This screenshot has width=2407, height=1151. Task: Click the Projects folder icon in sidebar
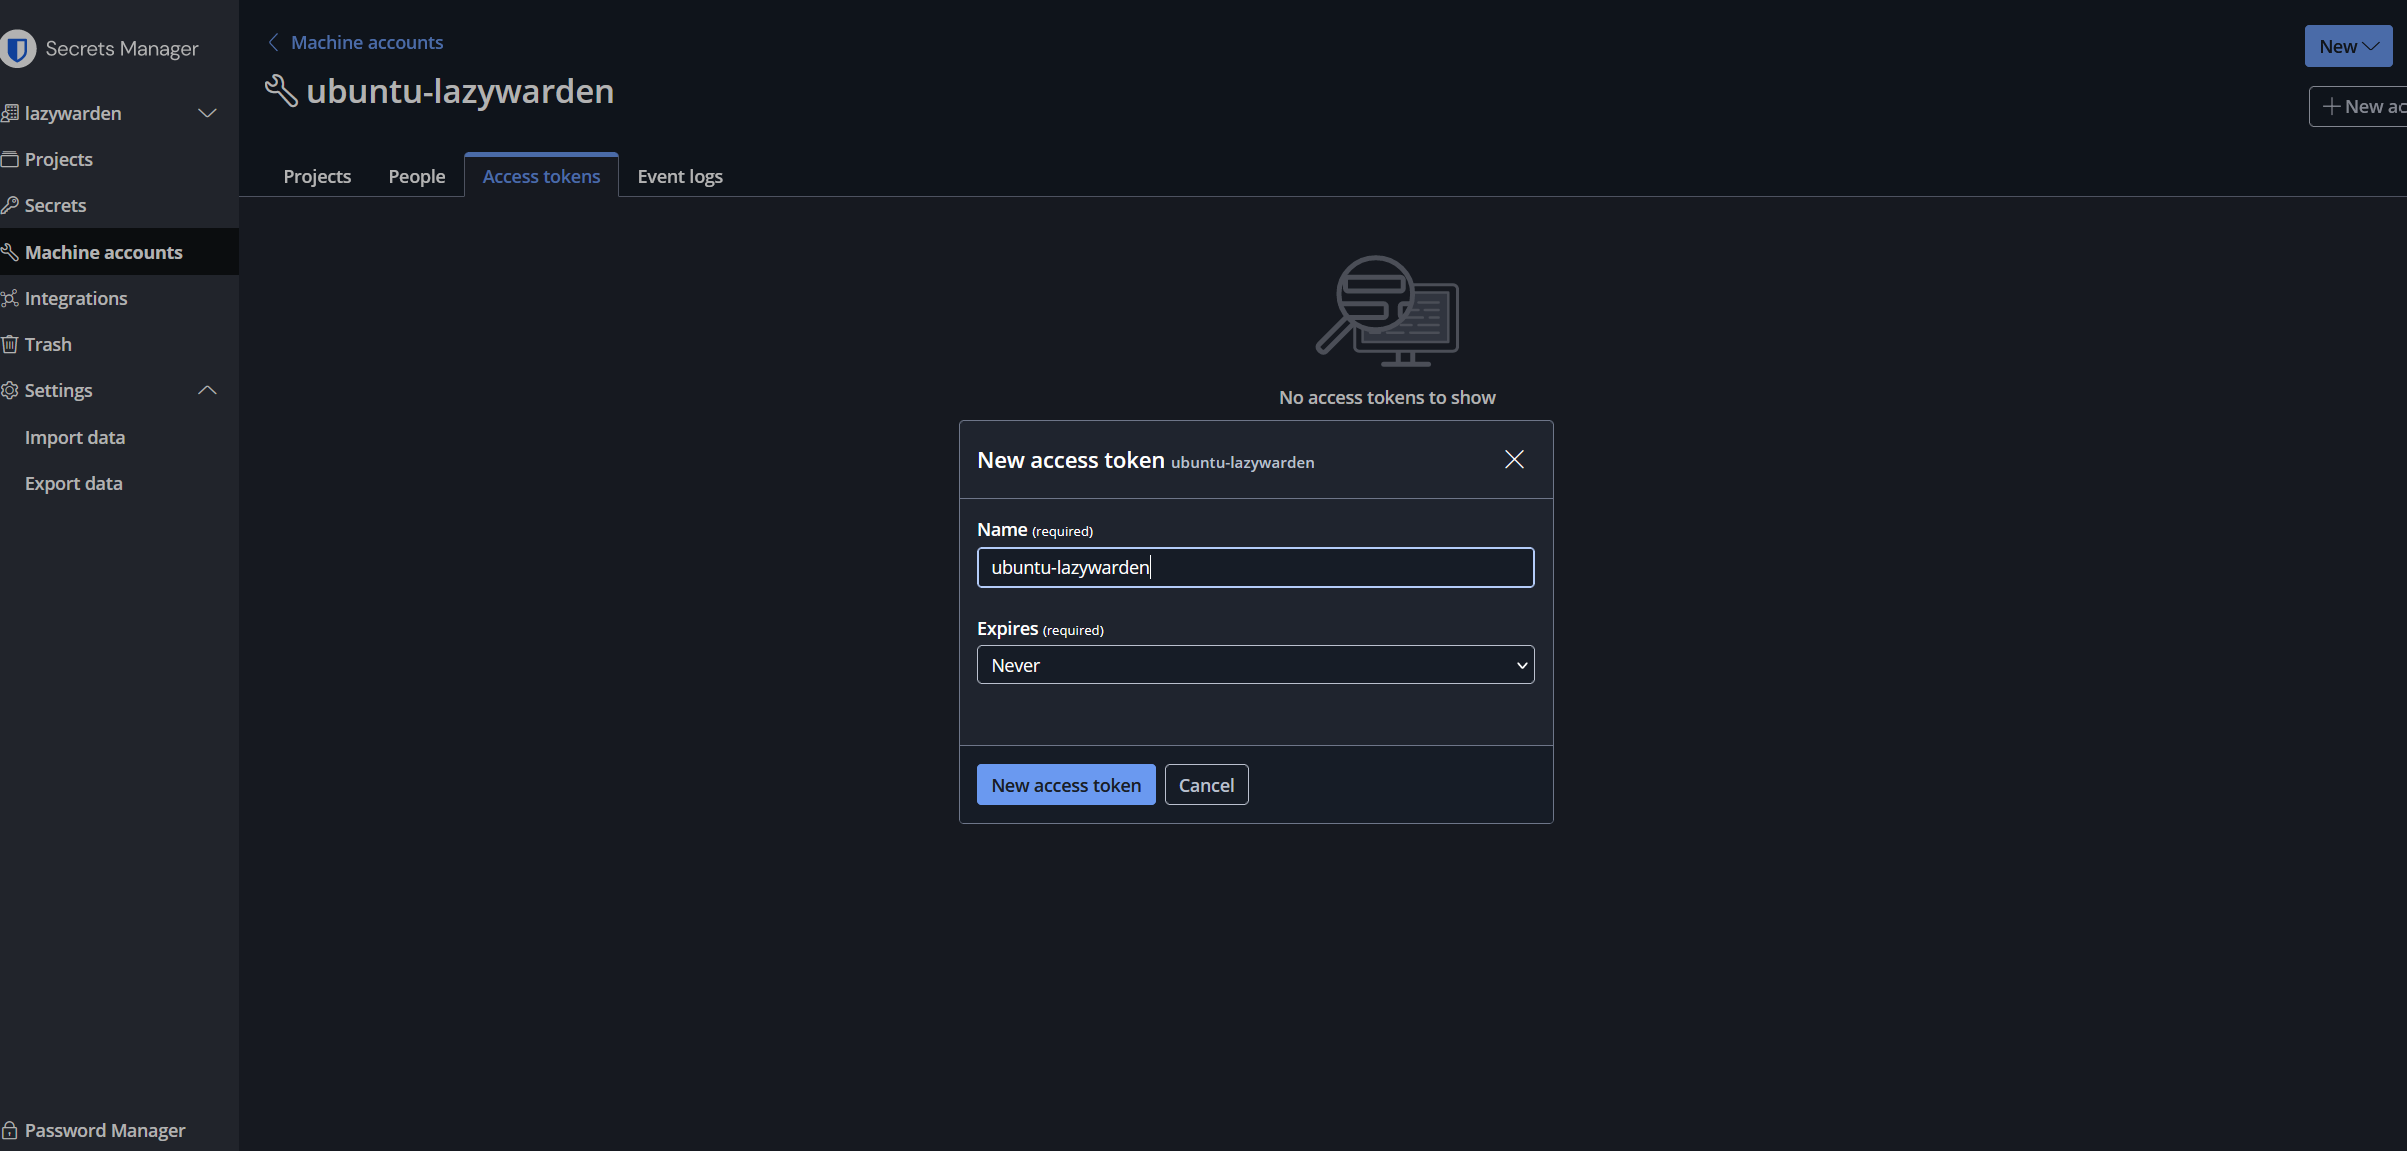[x=10, y=159]
